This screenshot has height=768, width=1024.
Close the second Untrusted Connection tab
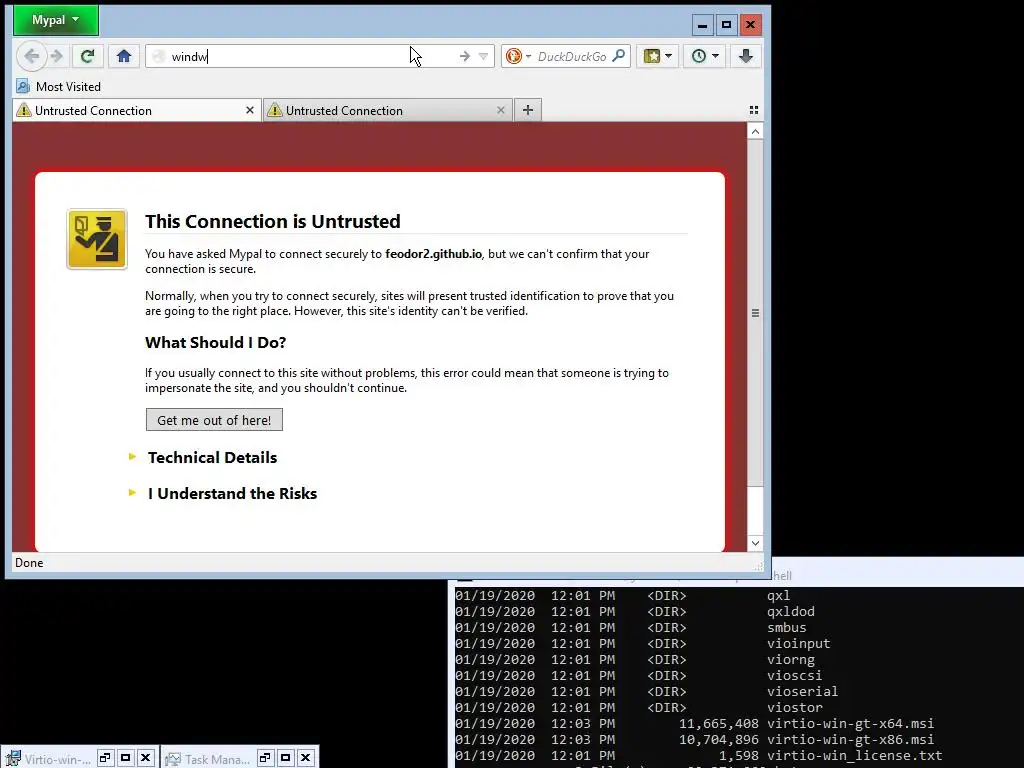(501, 110)
